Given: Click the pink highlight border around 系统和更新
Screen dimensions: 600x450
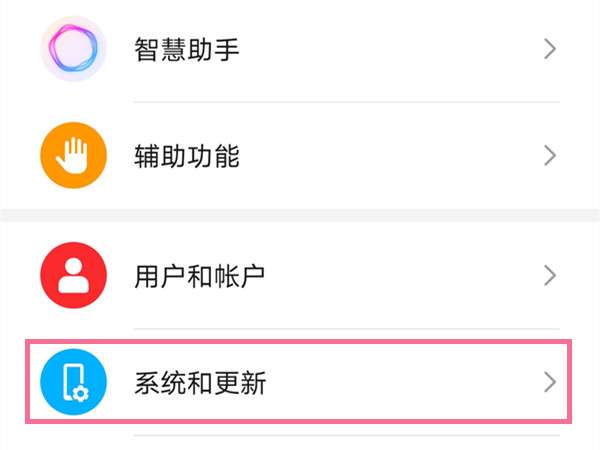Looking at the screenshot, I should coord(300,342).
